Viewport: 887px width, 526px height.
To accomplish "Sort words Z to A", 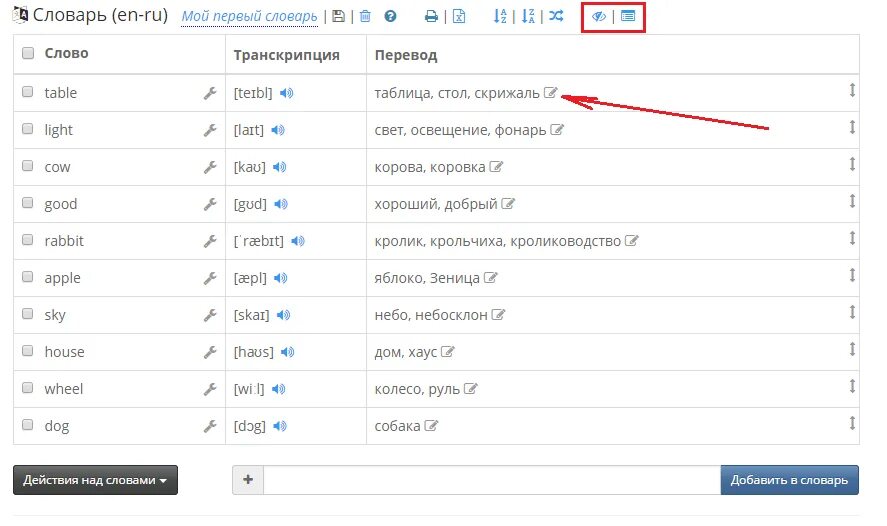I will click(x=528, y=16).
